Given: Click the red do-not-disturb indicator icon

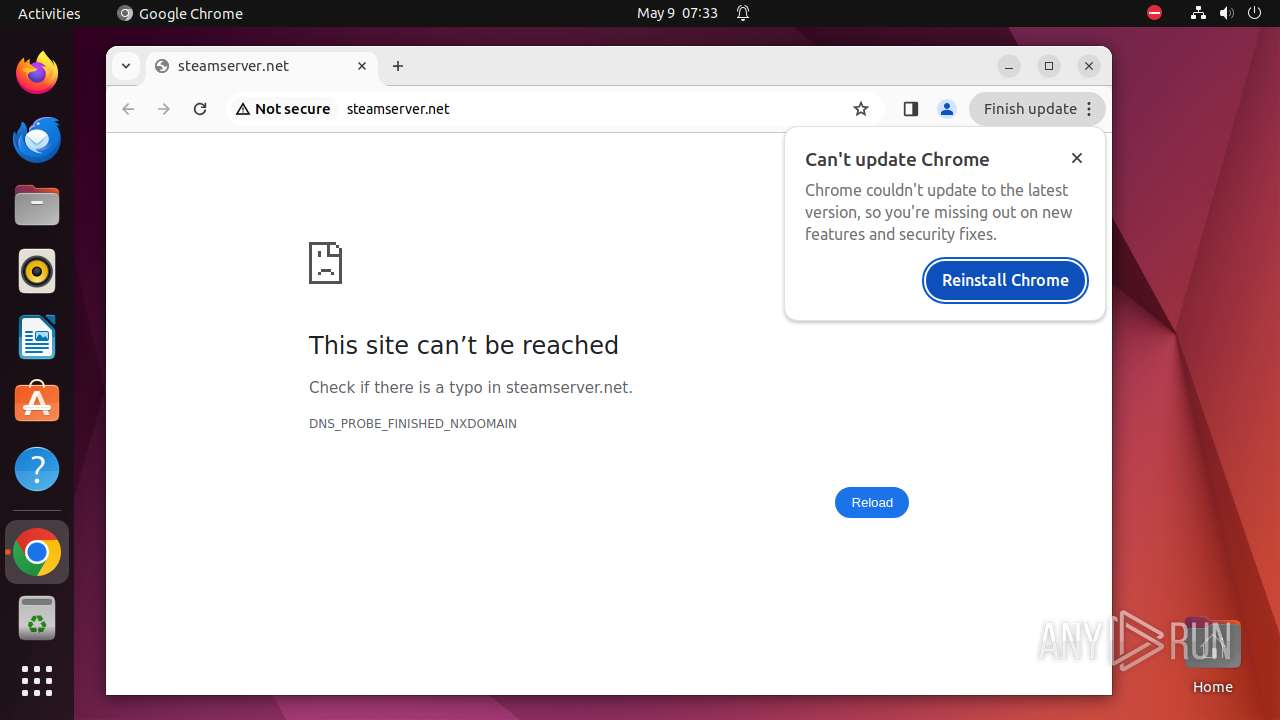Looking at the screenshot, I should (1155, 13).
